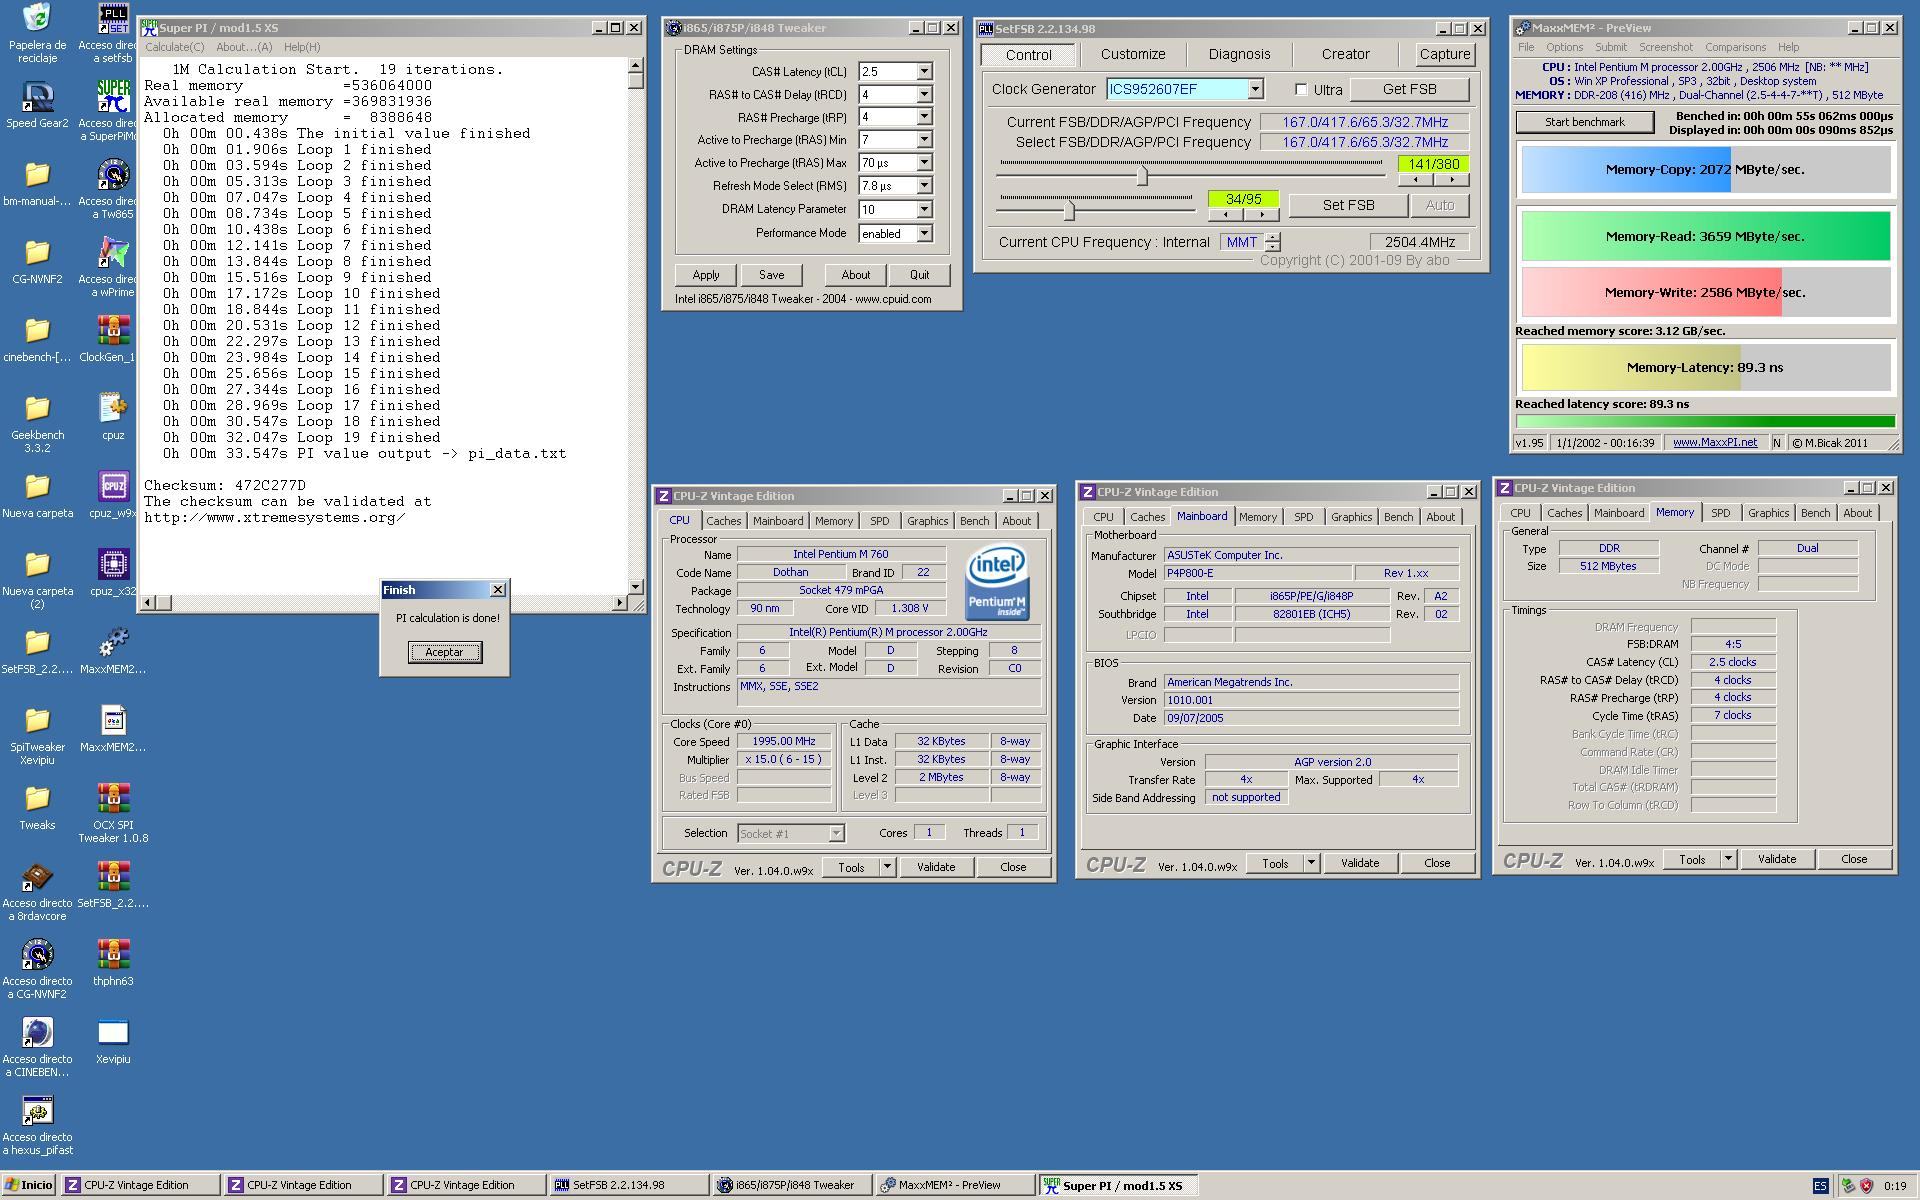The width and height of the screenshot is (1920, 1200).
Task: Open the Refresh Mode Select dropdown
Action: 924,186
